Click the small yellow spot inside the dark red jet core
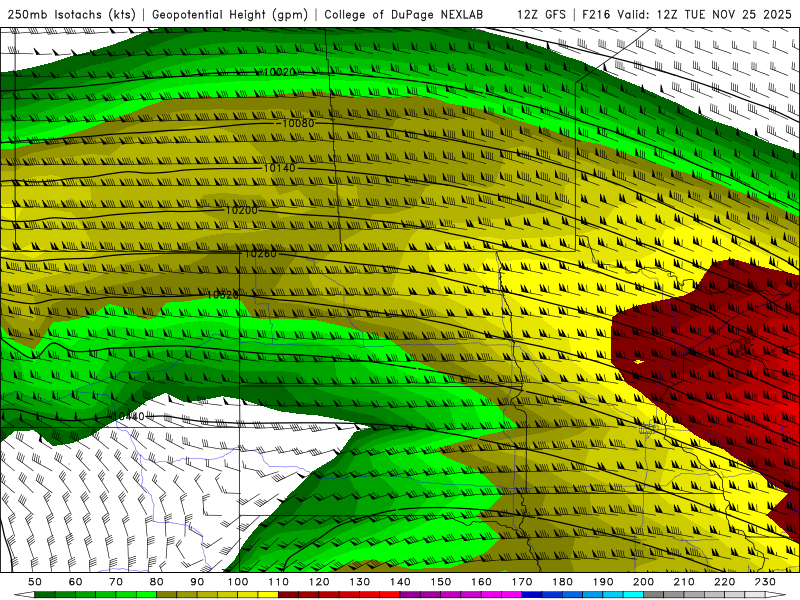Screen dimensions: 800x600 (x=638, y=362)
